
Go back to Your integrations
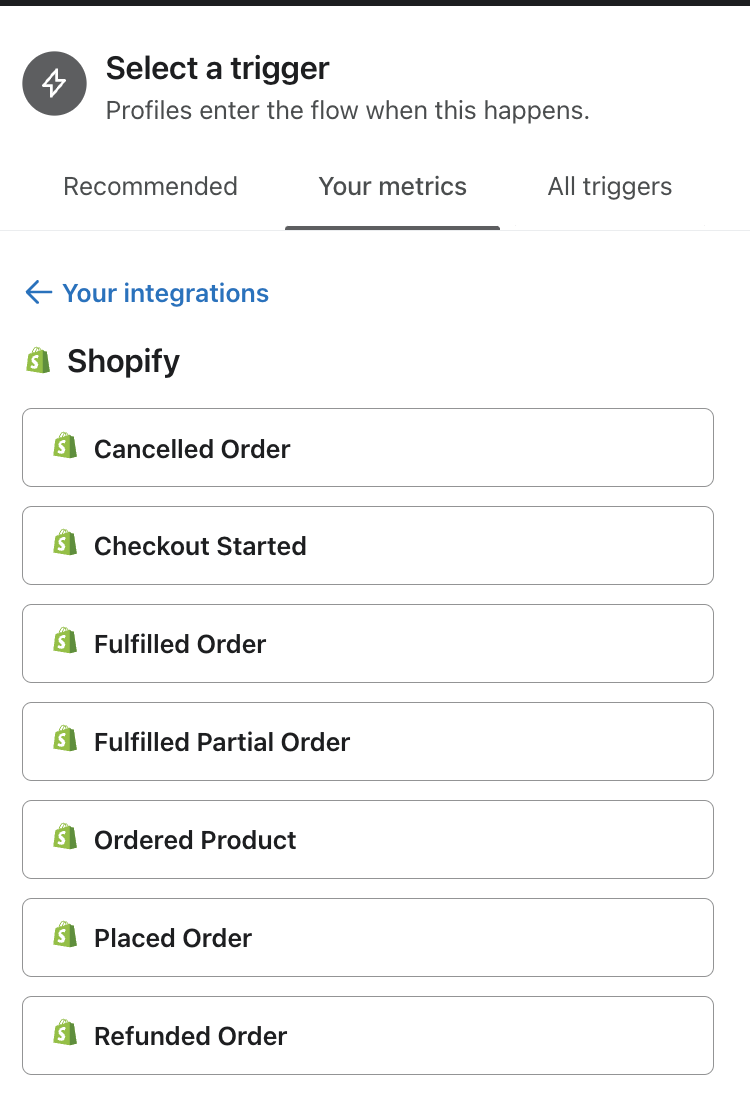[x=165, y=293]
